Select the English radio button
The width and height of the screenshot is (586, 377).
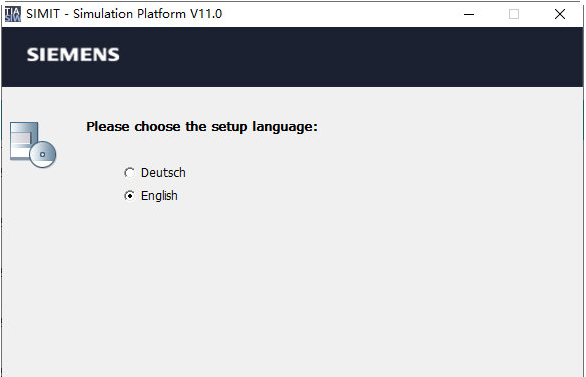pyautogui.click(x=129, y=195)
